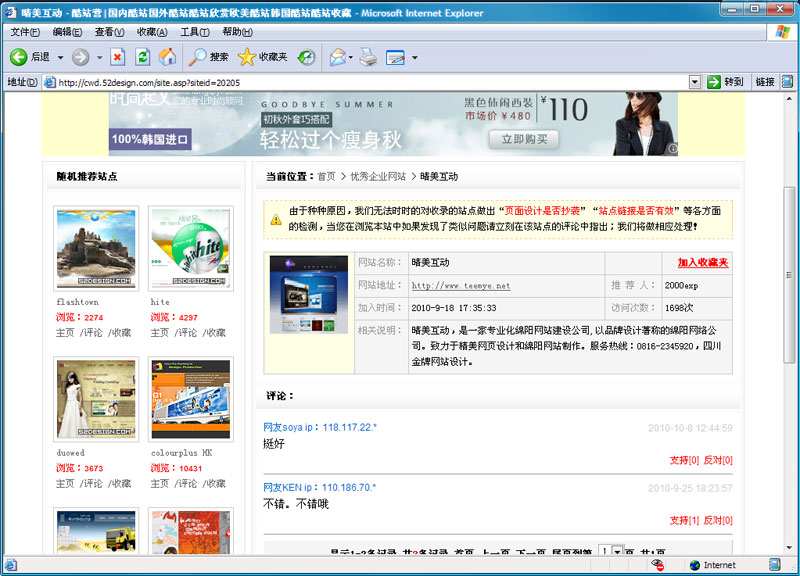Click the 转到 (Go) button
Screen dimensions: 800x576
click(725, 82)
